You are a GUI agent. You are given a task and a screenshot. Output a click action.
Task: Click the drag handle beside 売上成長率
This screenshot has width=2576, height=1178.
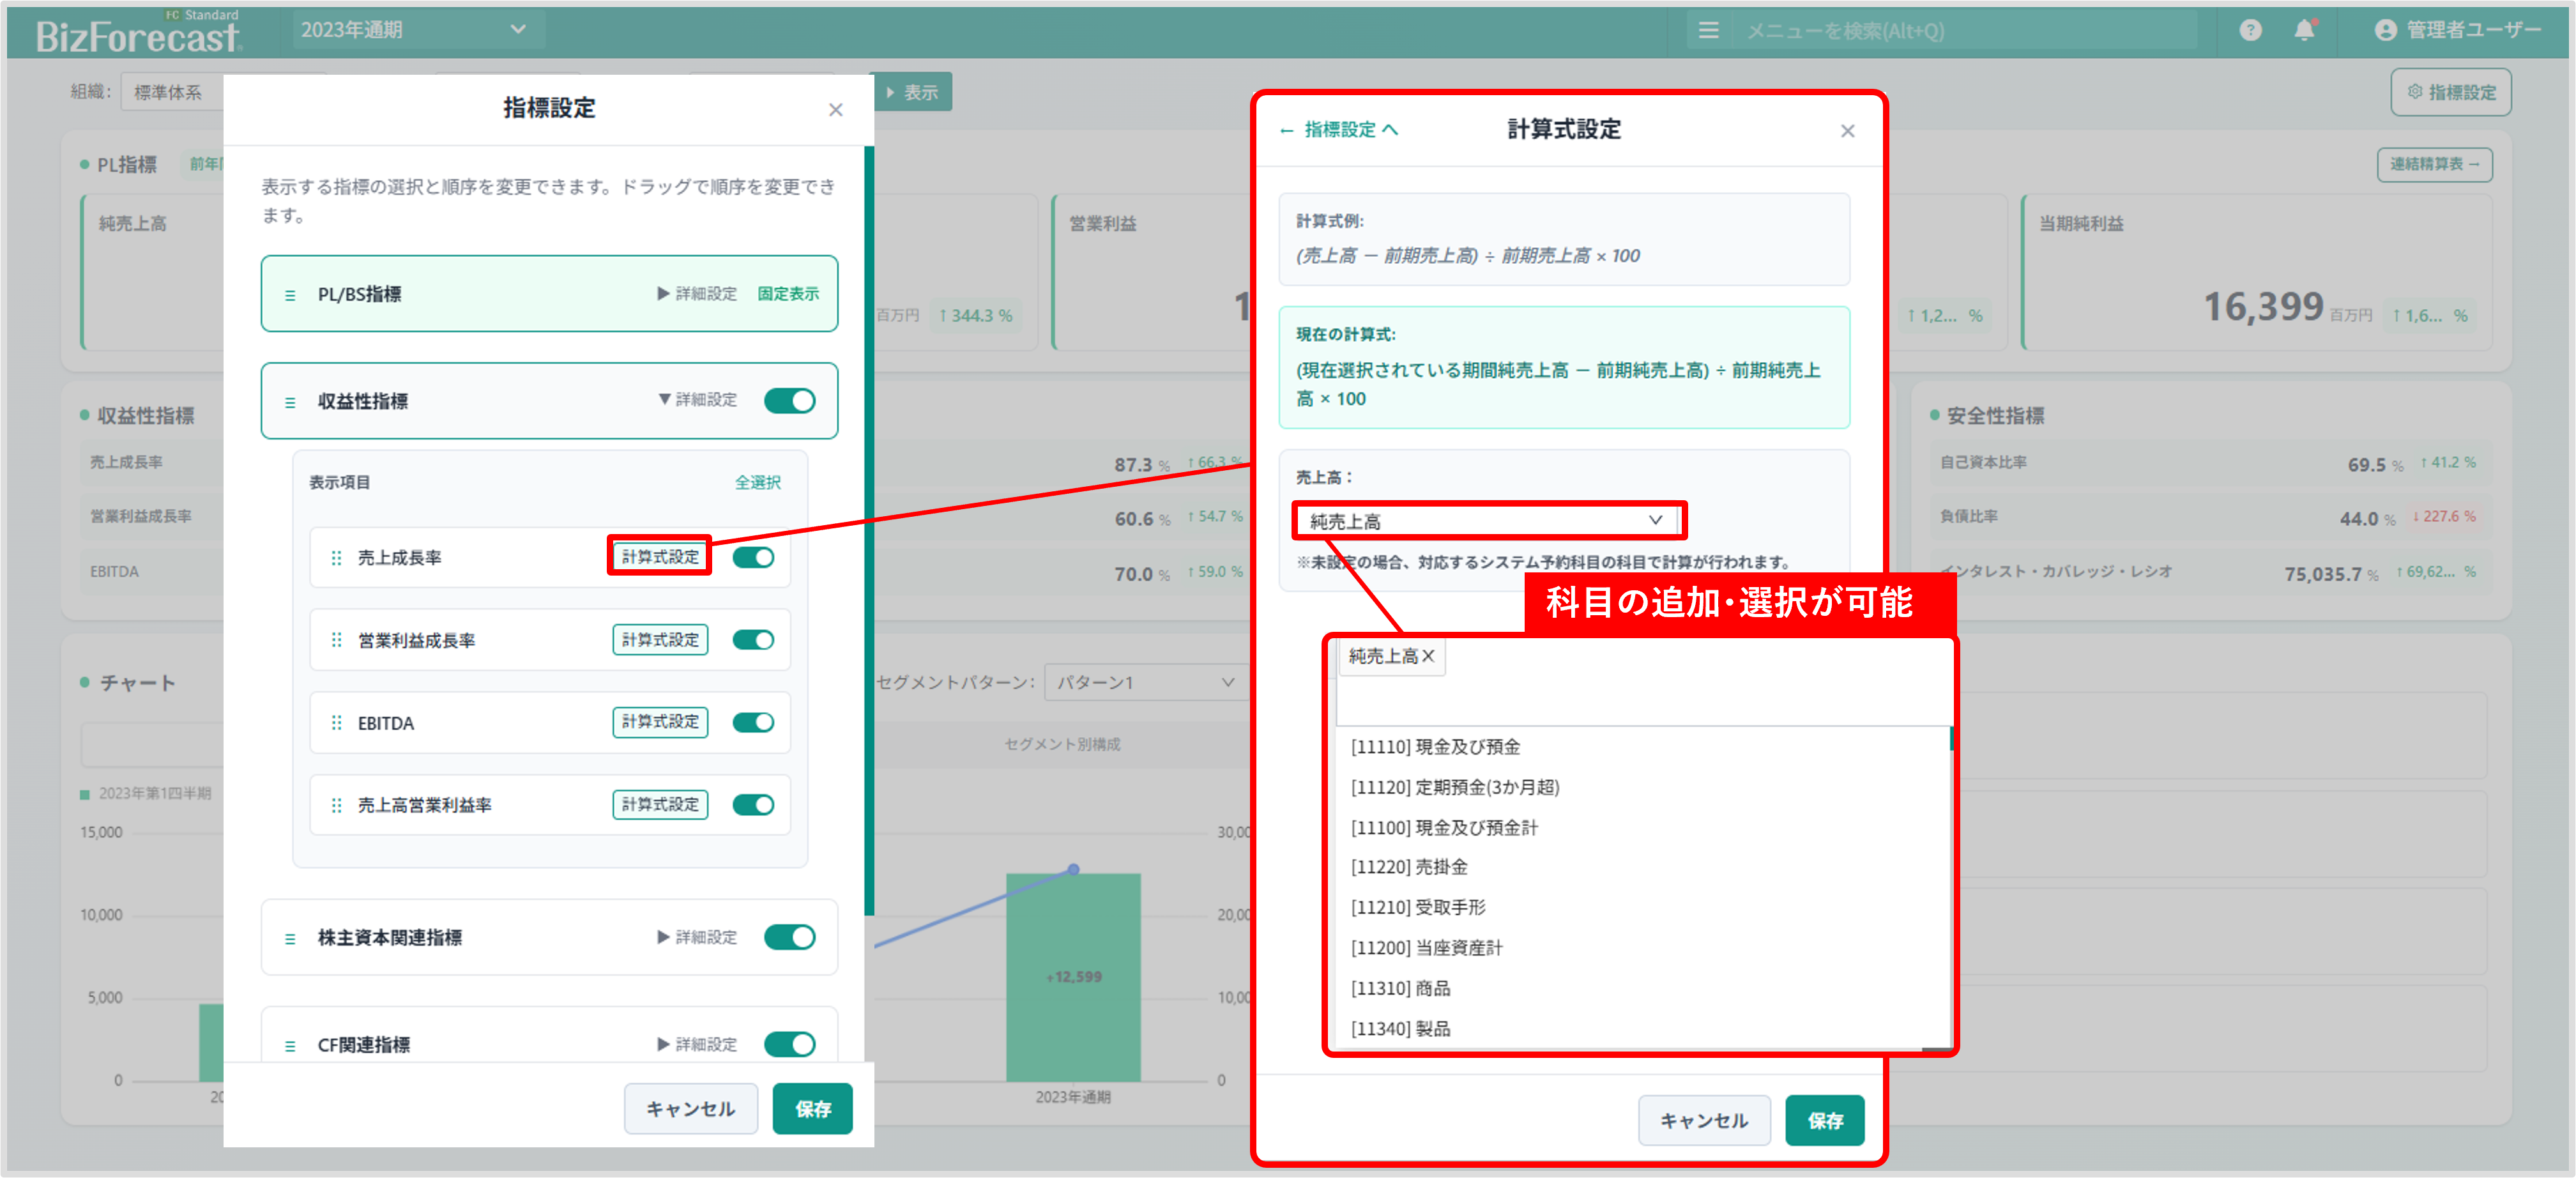point(336,558)
